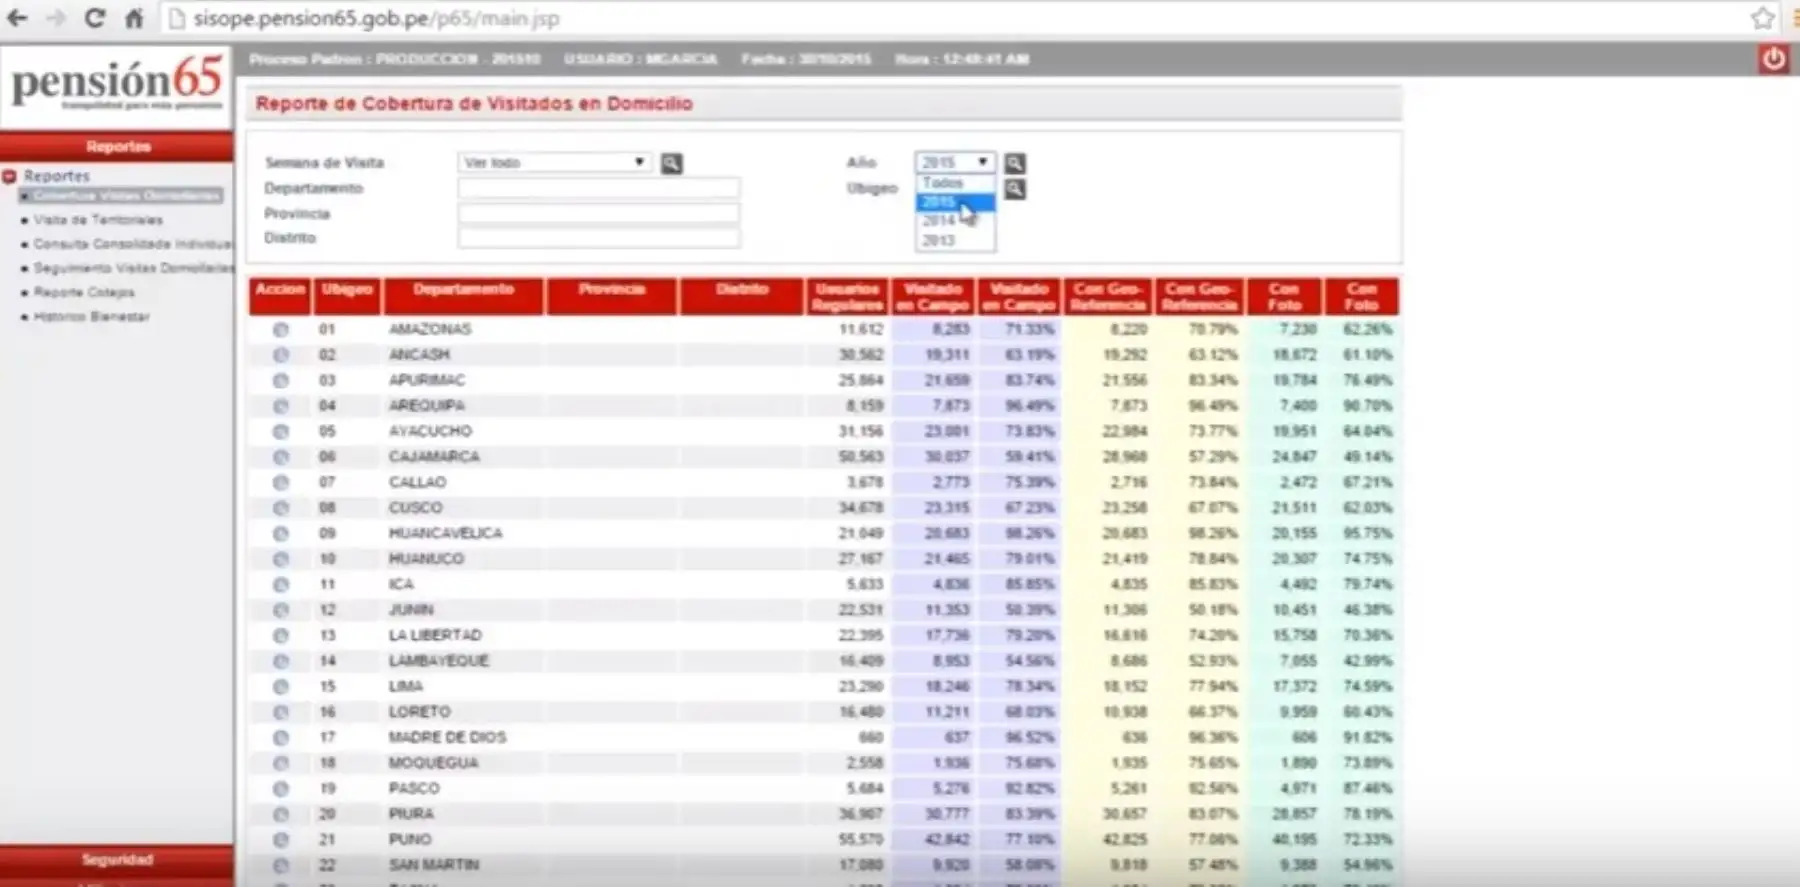This screenshot has height=887, width=1800.
Task: Click the Ubigeo column header
Action: (x=347, y=297)
